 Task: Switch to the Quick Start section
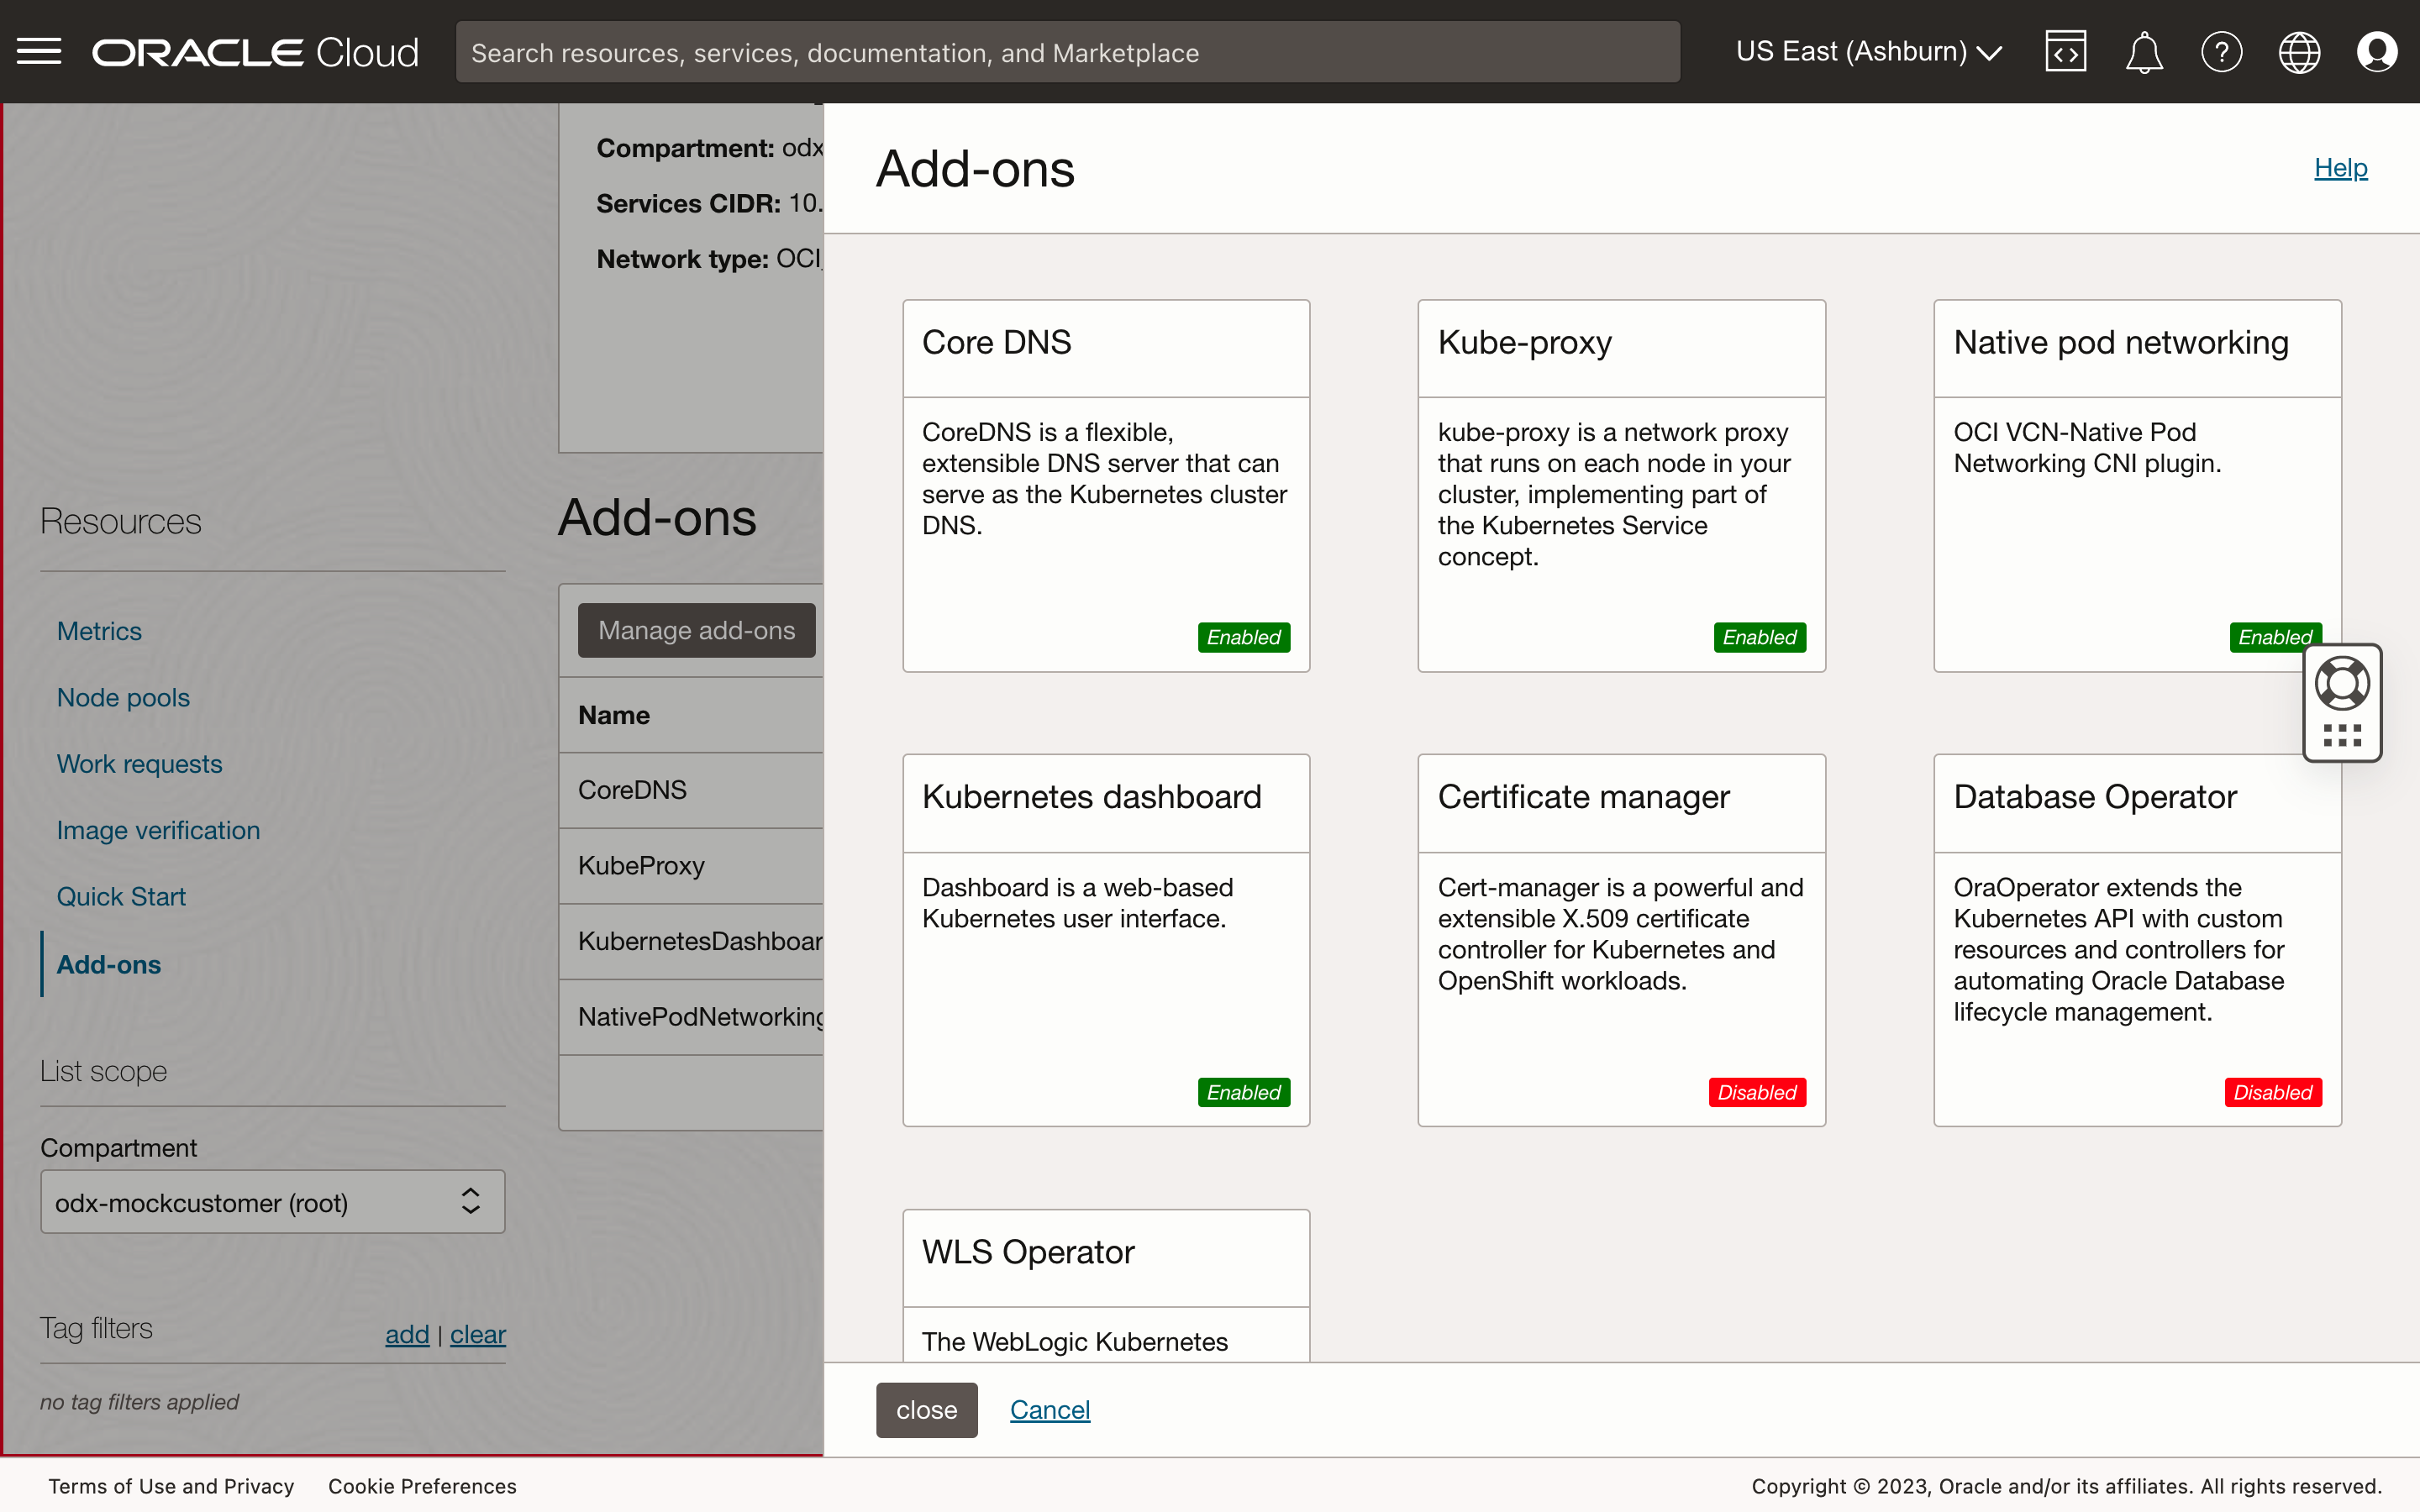click(x=121, y=896)
